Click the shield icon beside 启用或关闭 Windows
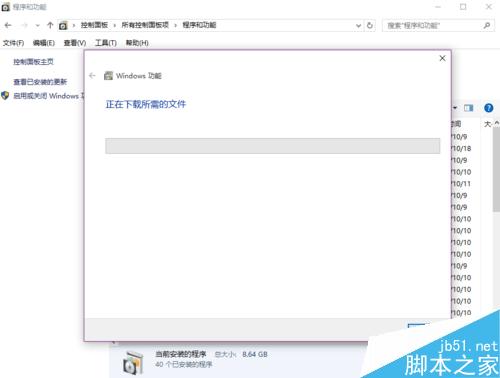500x378 pixels. click(5, 96)
